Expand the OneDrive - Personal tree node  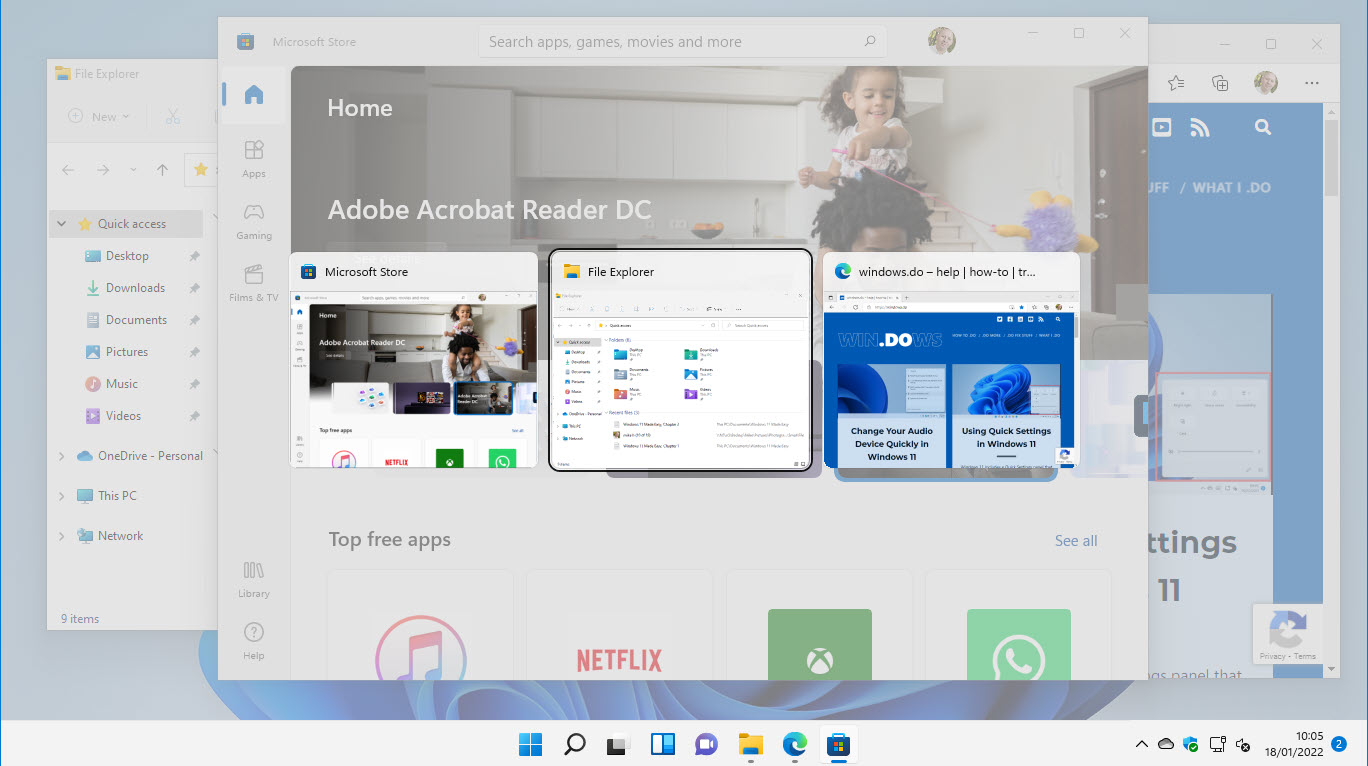point(62,456)
